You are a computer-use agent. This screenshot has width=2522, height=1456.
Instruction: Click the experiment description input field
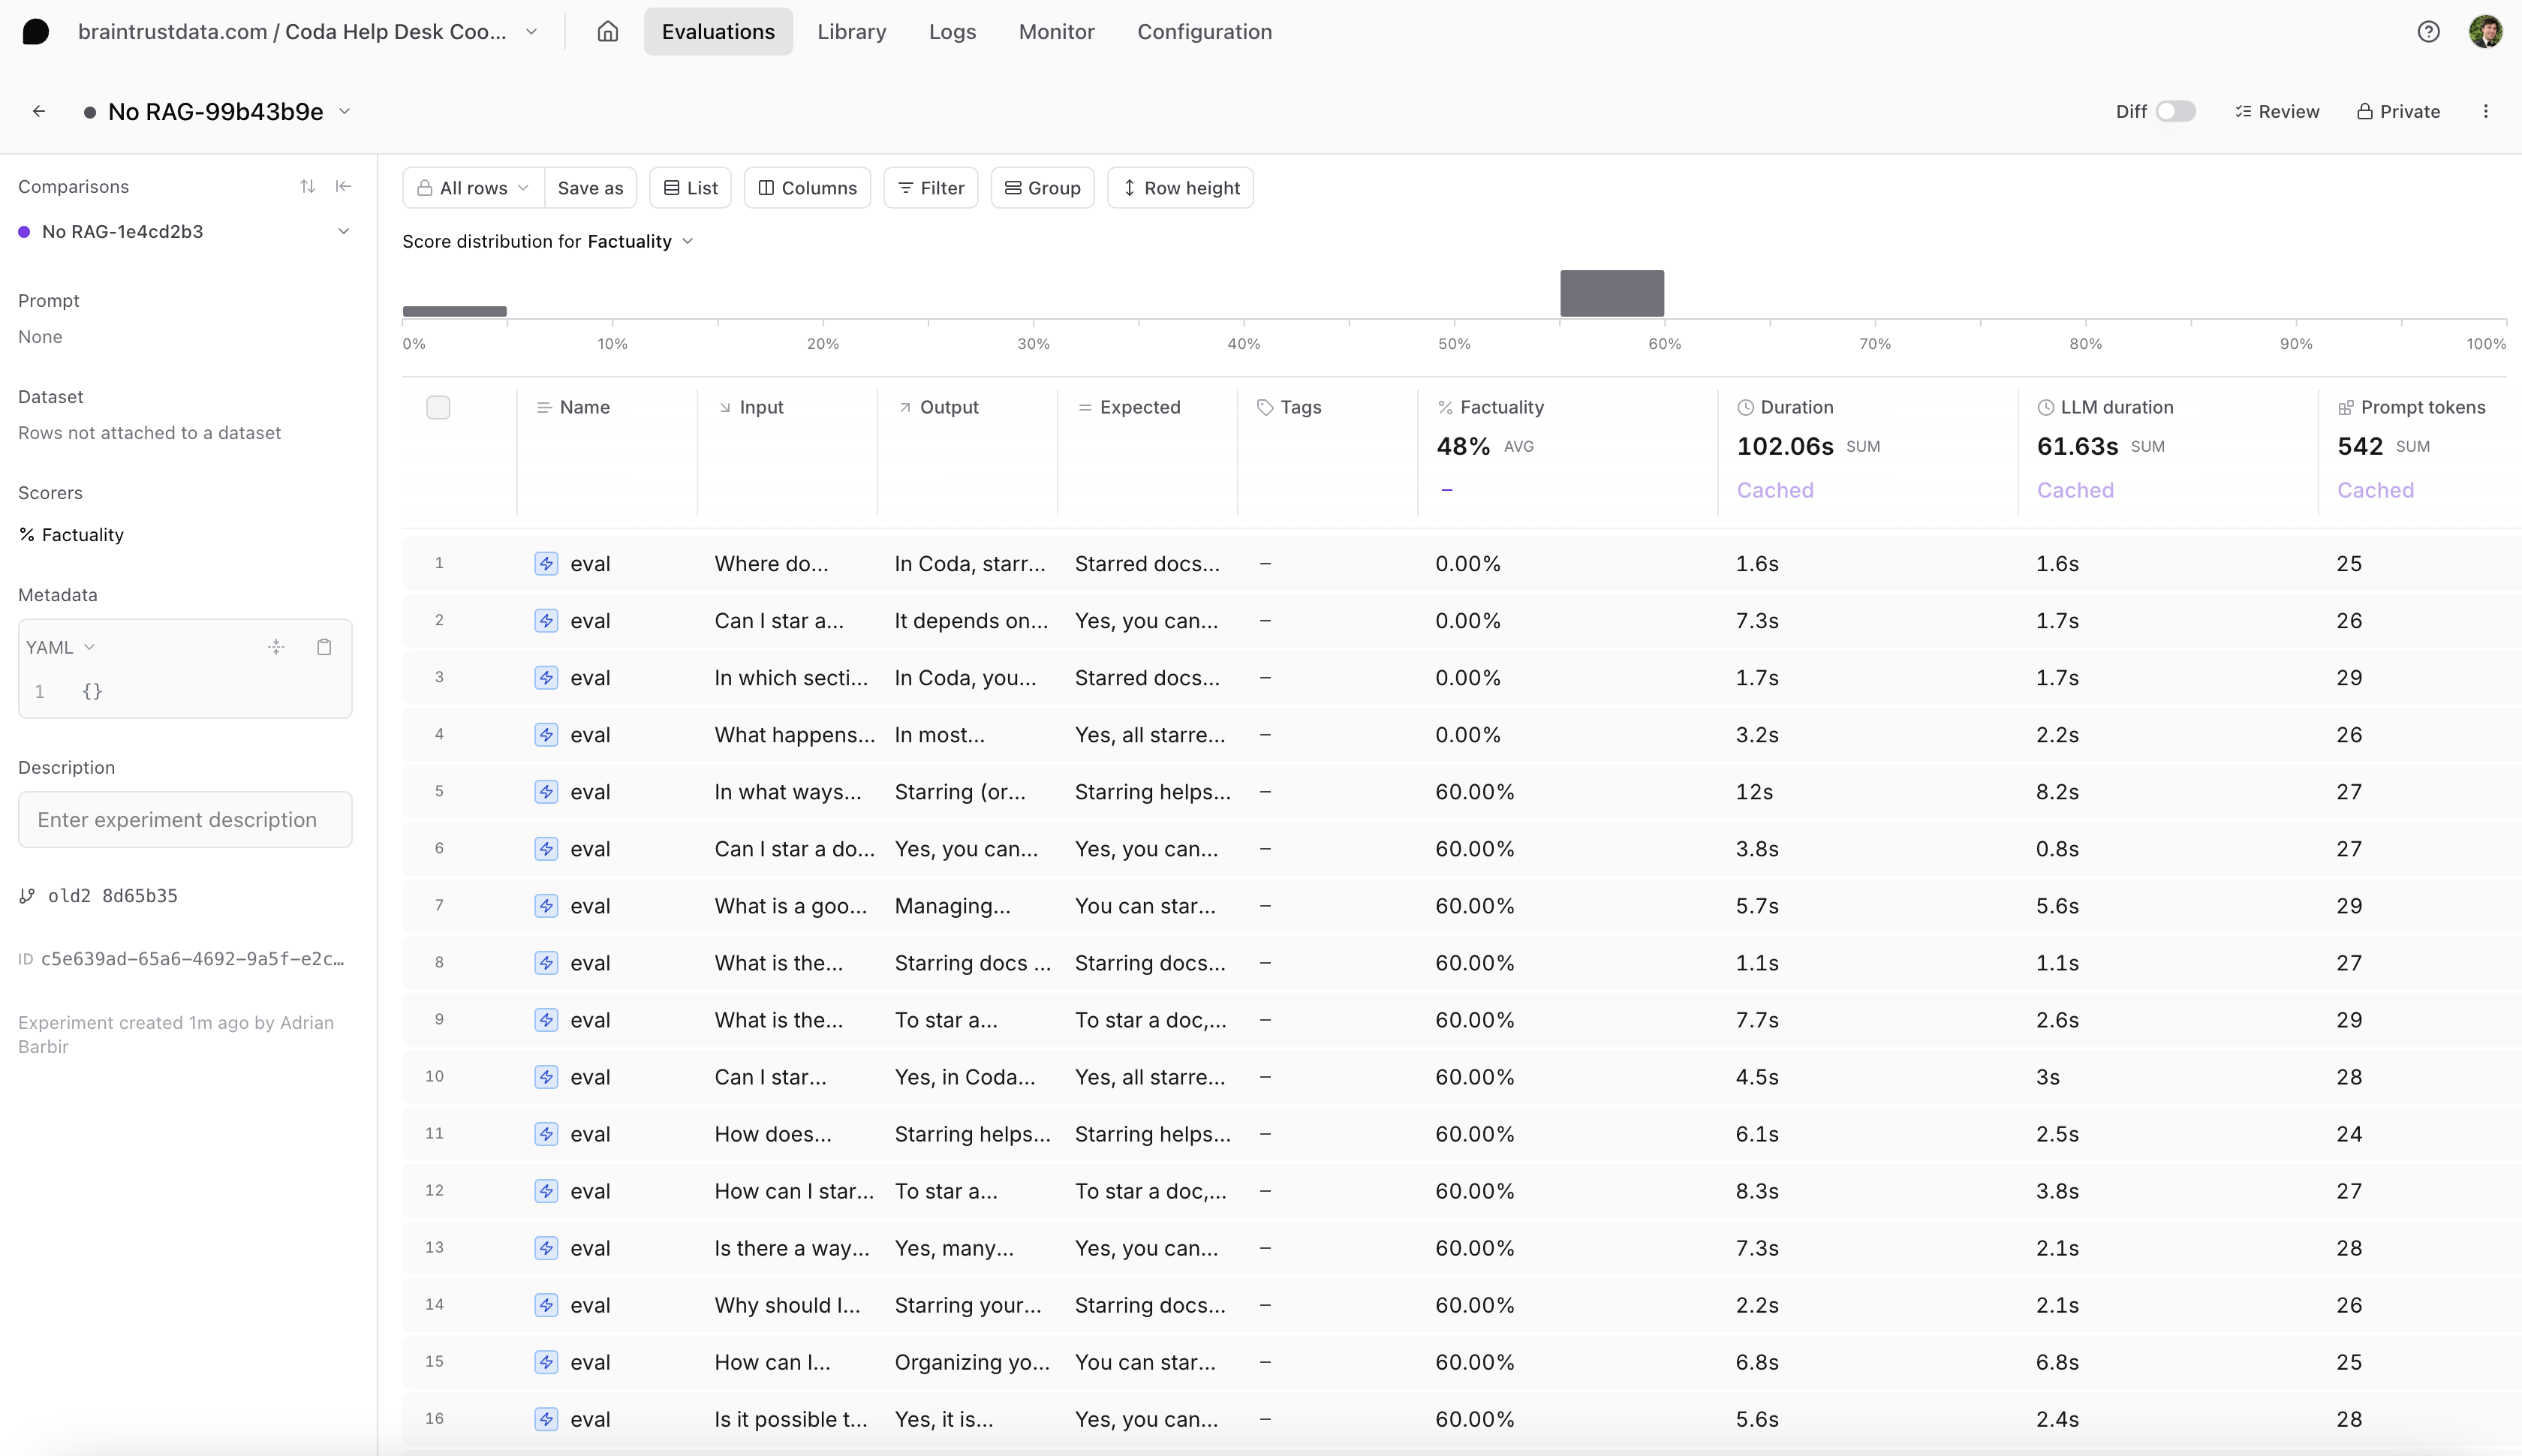[x=185, y=819]
